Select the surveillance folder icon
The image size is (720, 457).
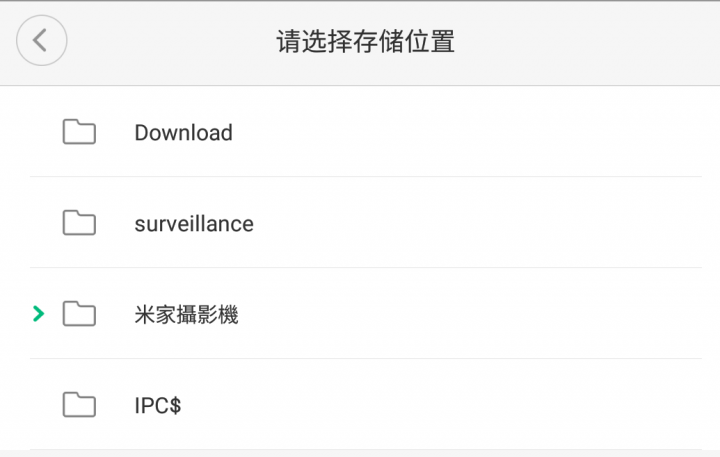point(79,222)
